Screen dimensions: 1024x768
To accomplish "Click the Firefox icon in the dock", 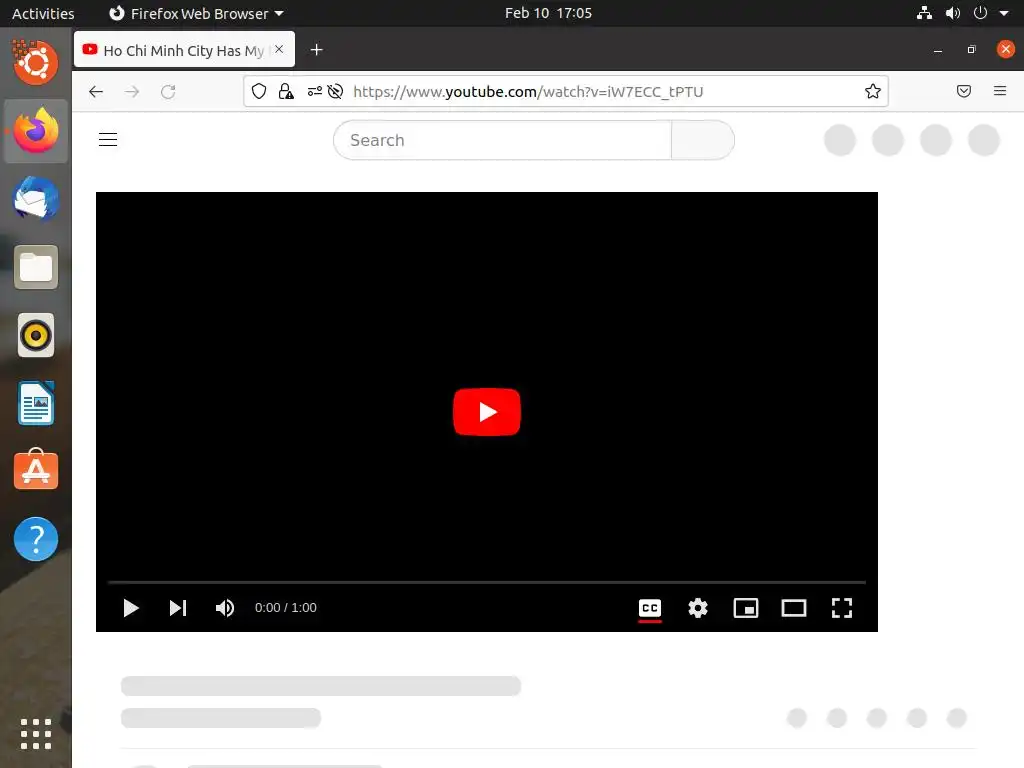I will [35, 131].
